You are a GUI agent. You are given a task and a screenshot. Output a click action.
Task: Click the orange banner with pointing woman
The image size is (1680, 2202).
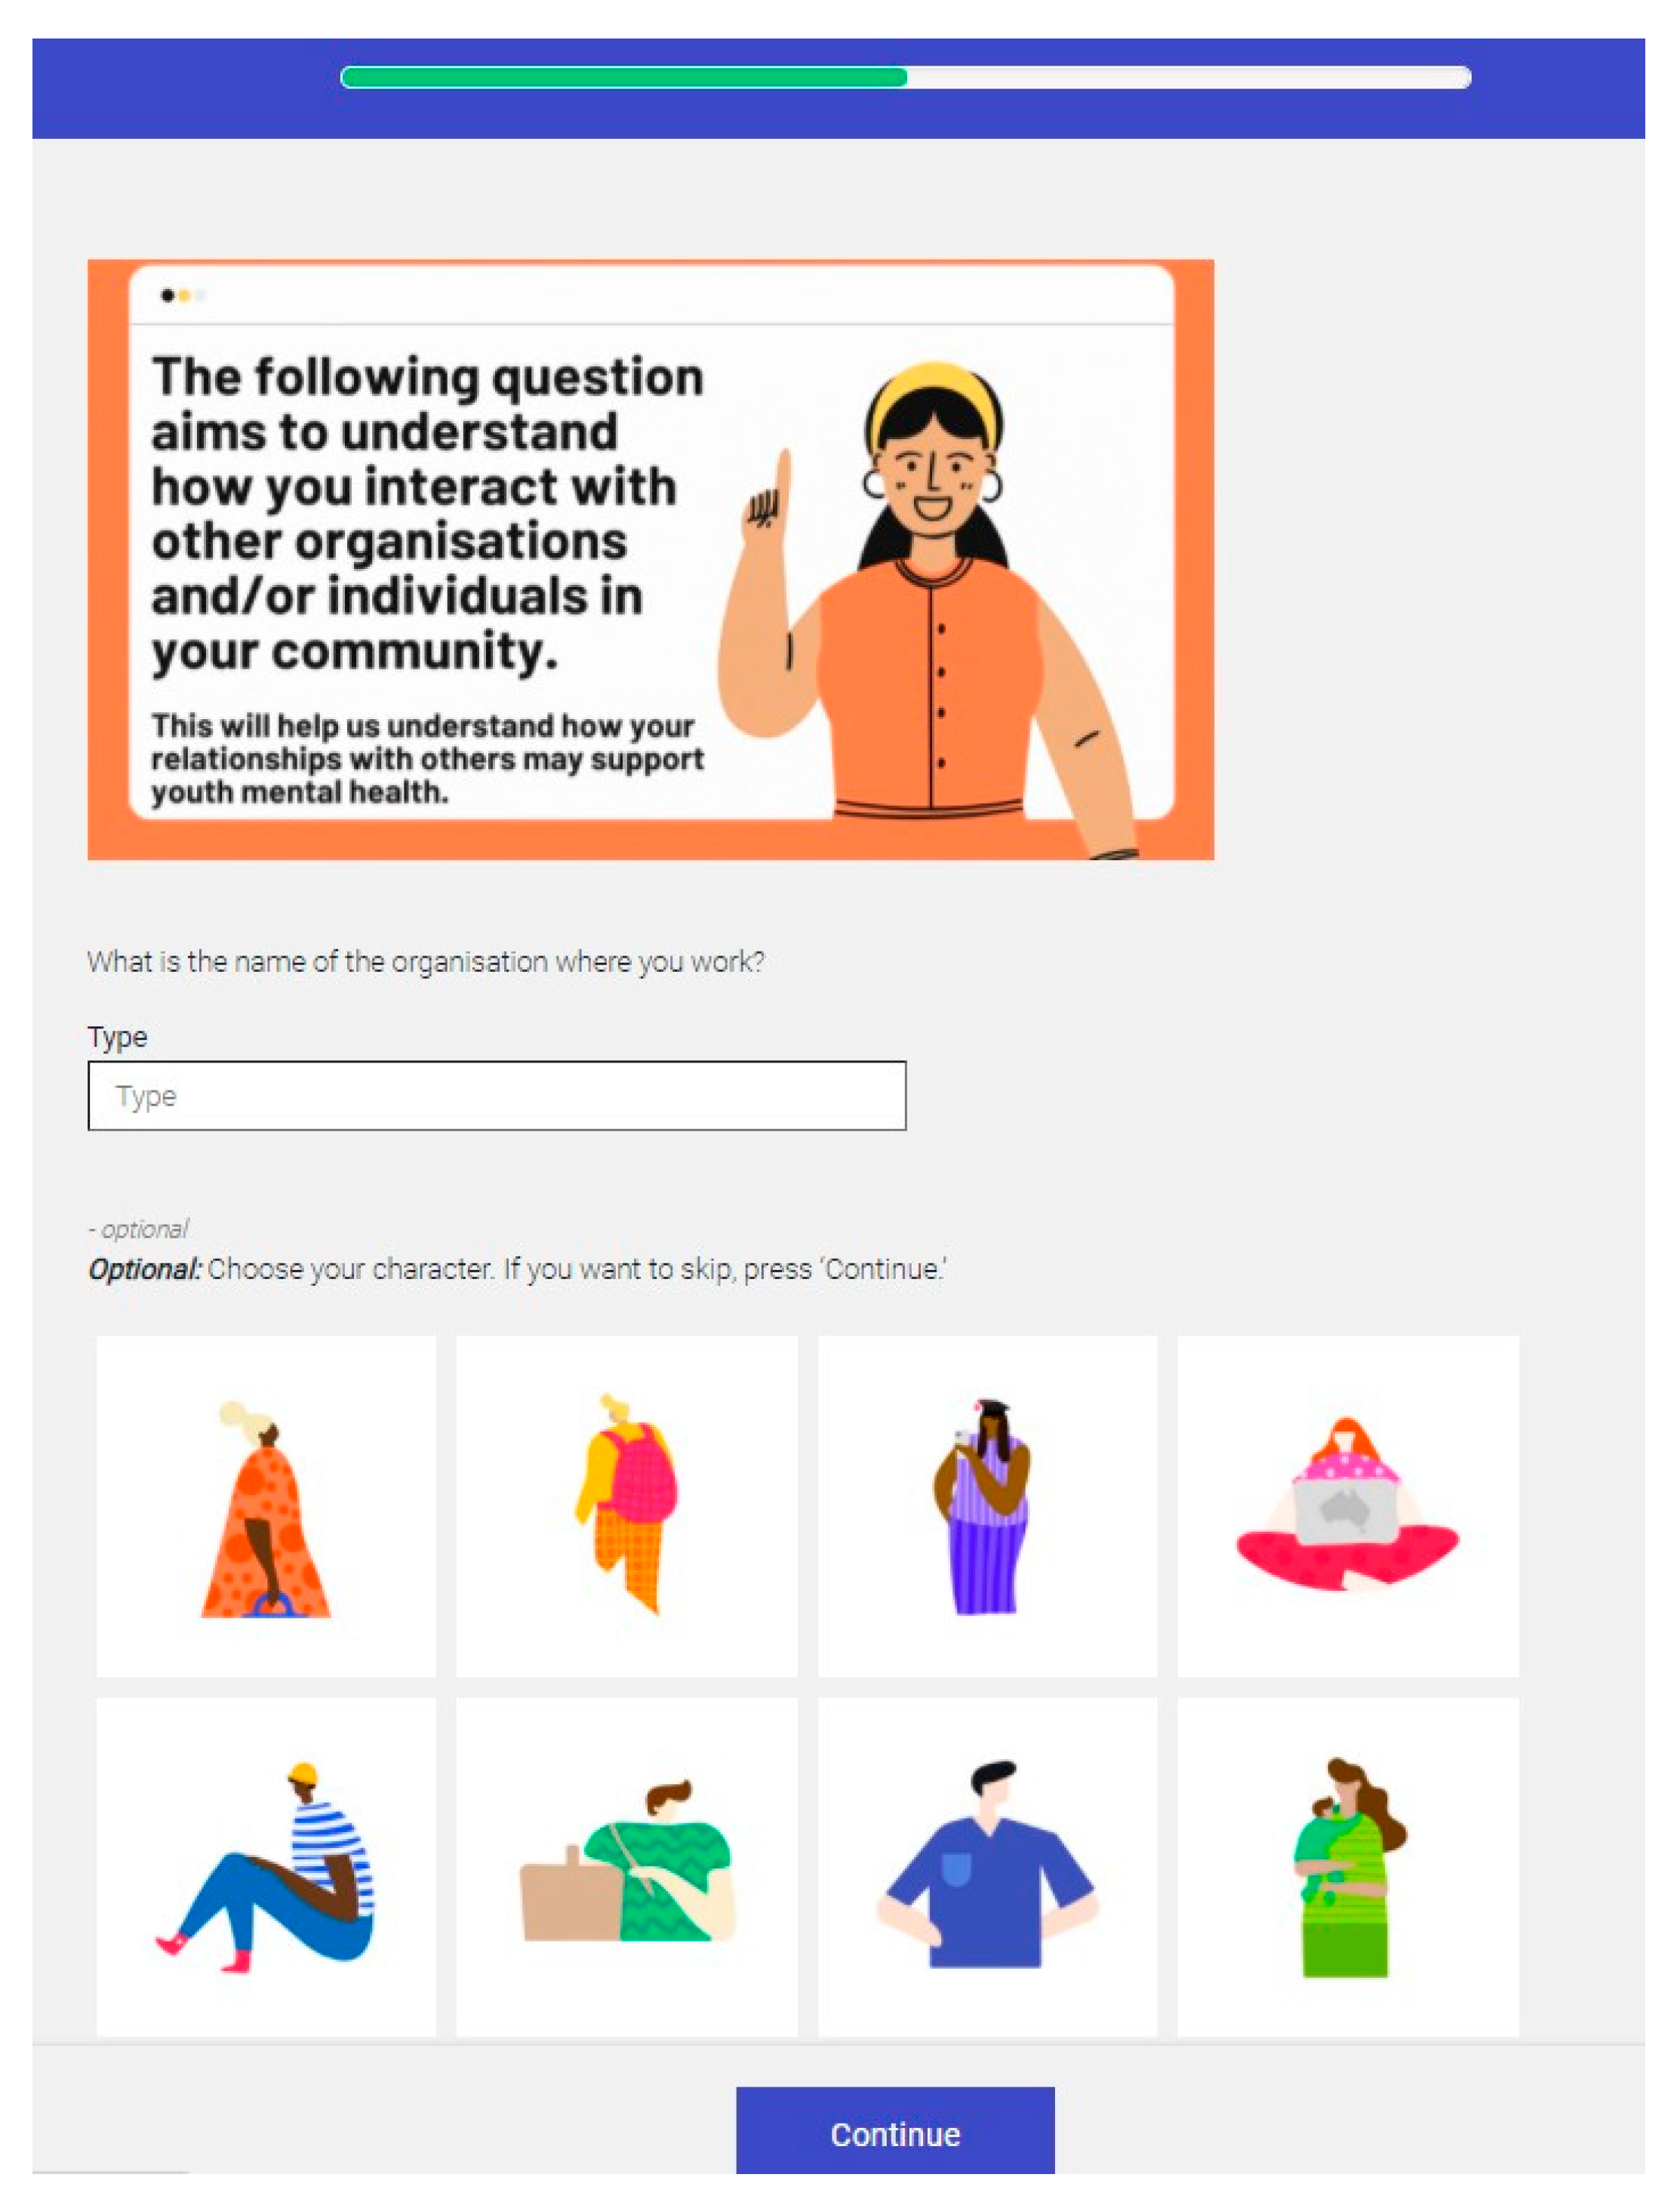(x=651, y=560)
